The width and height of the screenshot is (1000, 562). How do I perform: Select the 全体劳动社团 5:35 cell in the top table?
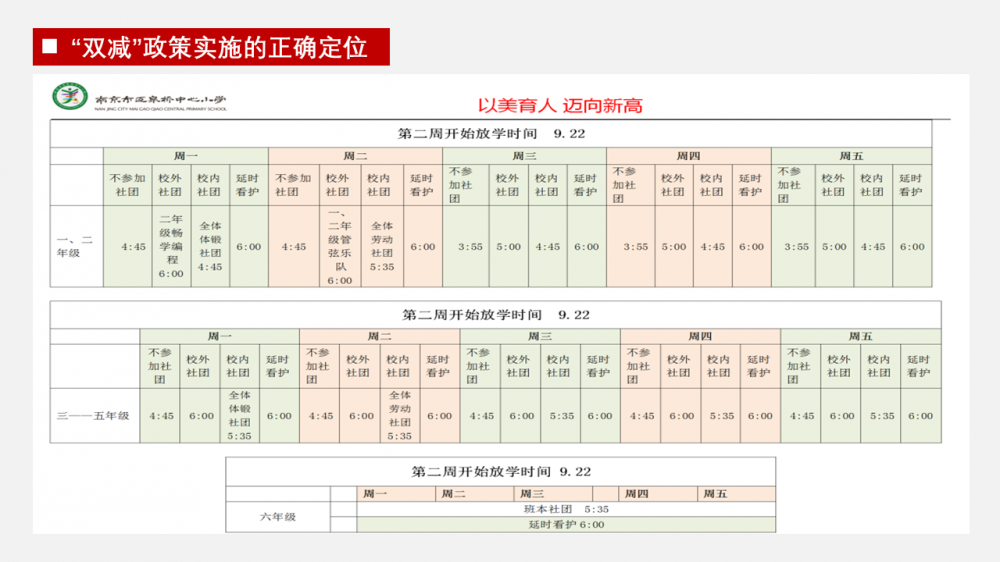[382, 246]
